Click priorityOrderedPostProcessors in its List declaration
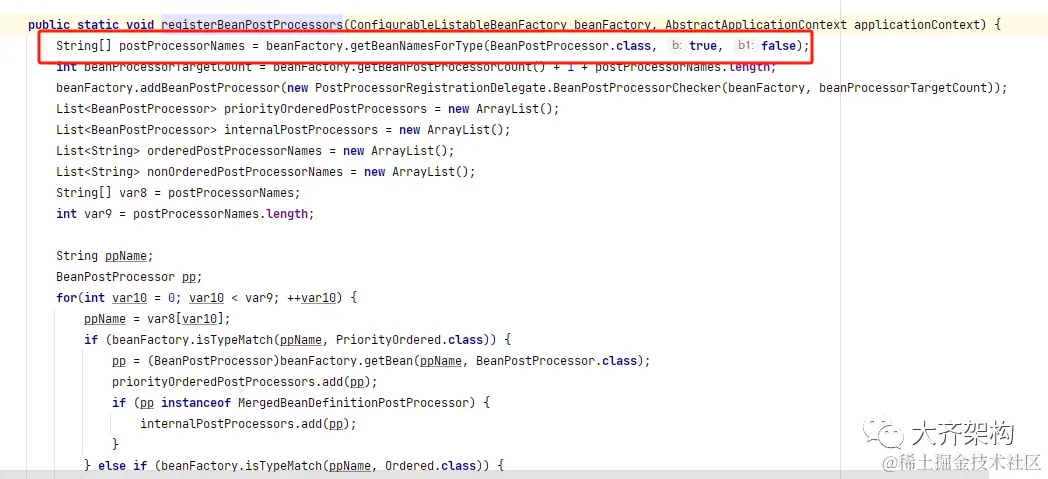 (325, 109)
